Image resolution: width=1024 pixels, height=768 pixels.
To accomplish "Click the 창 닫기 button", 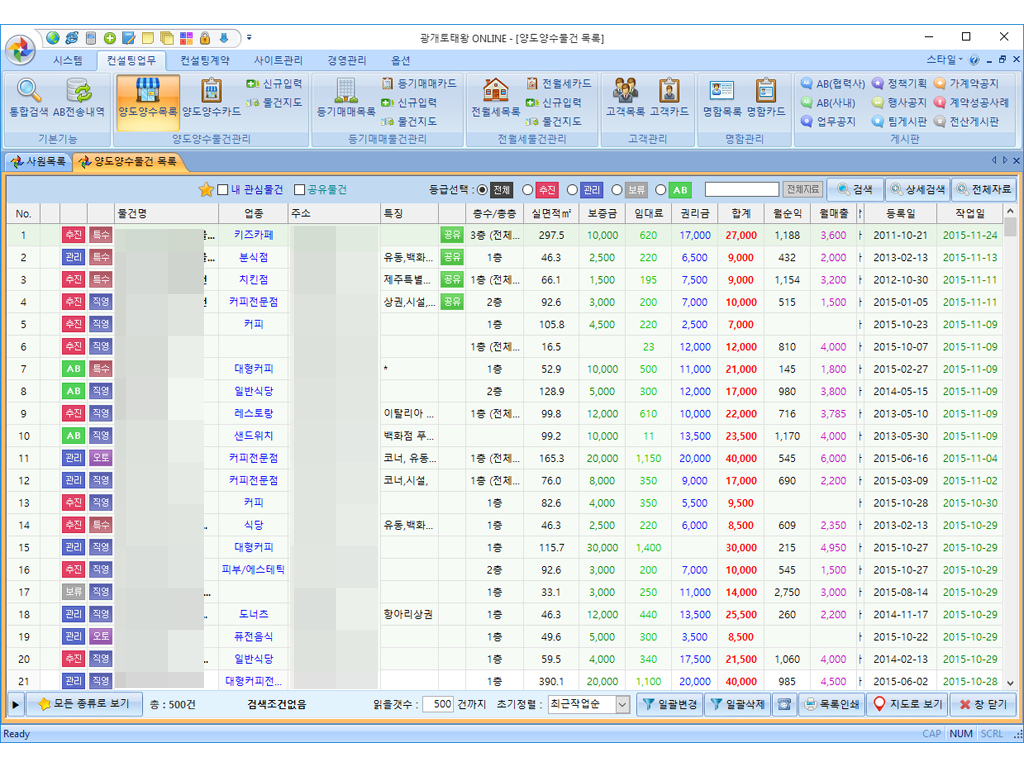I will pyautogui.click(x=984, y=704).
